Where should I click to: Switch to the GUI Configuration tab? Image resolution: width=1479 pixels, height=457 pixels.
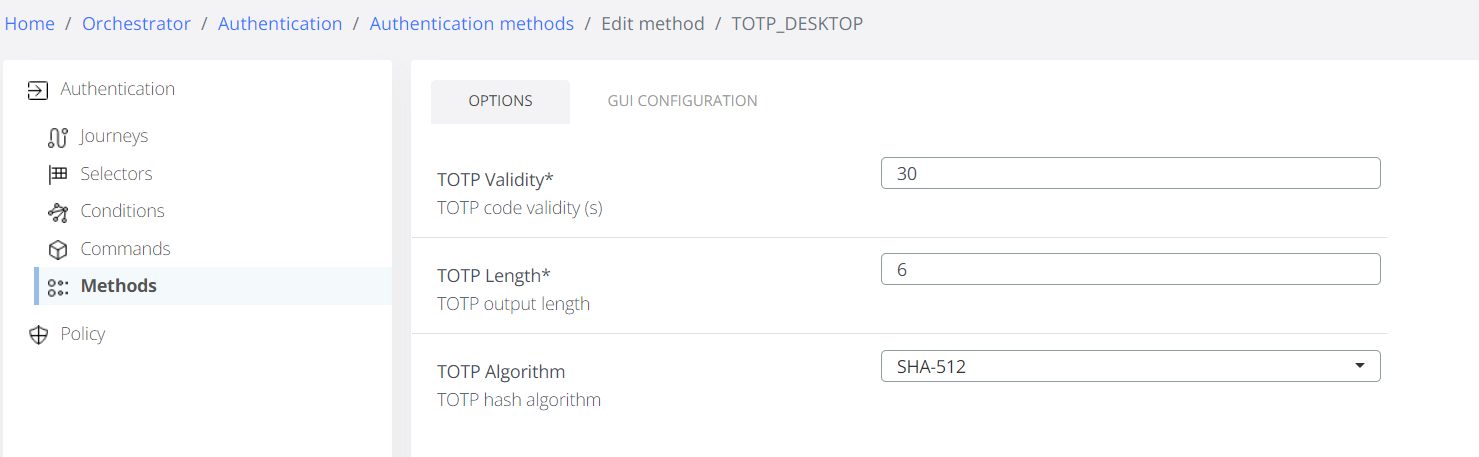click(x=682, y=101)
